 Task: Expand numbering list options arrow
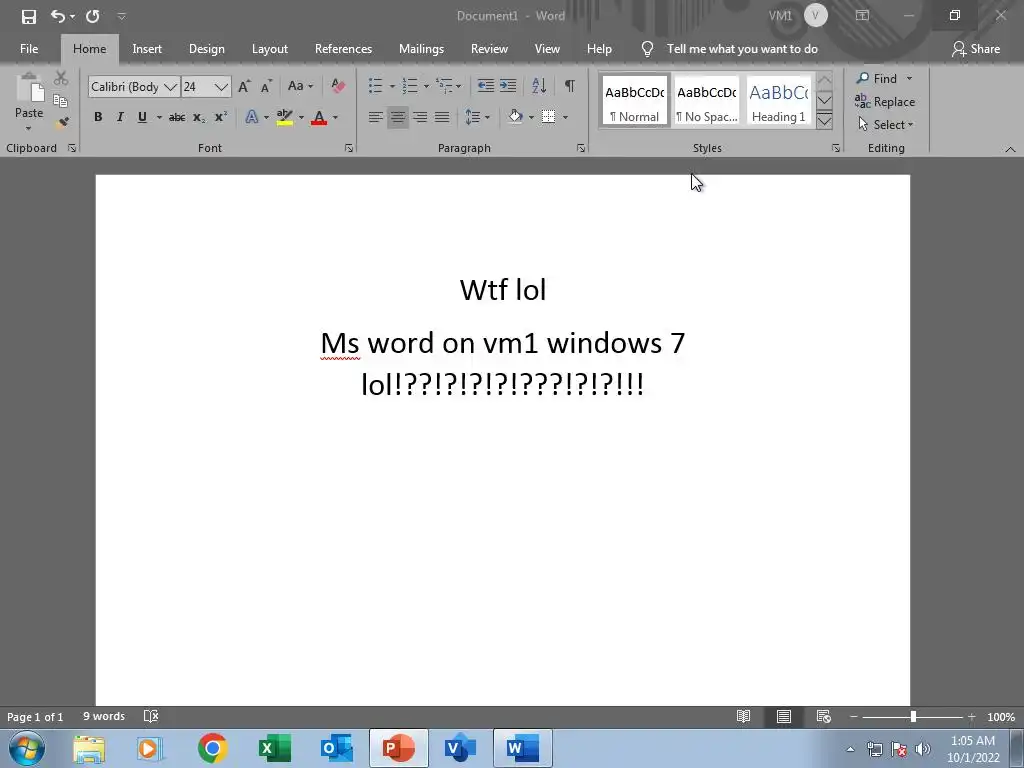tap(426, 86)
